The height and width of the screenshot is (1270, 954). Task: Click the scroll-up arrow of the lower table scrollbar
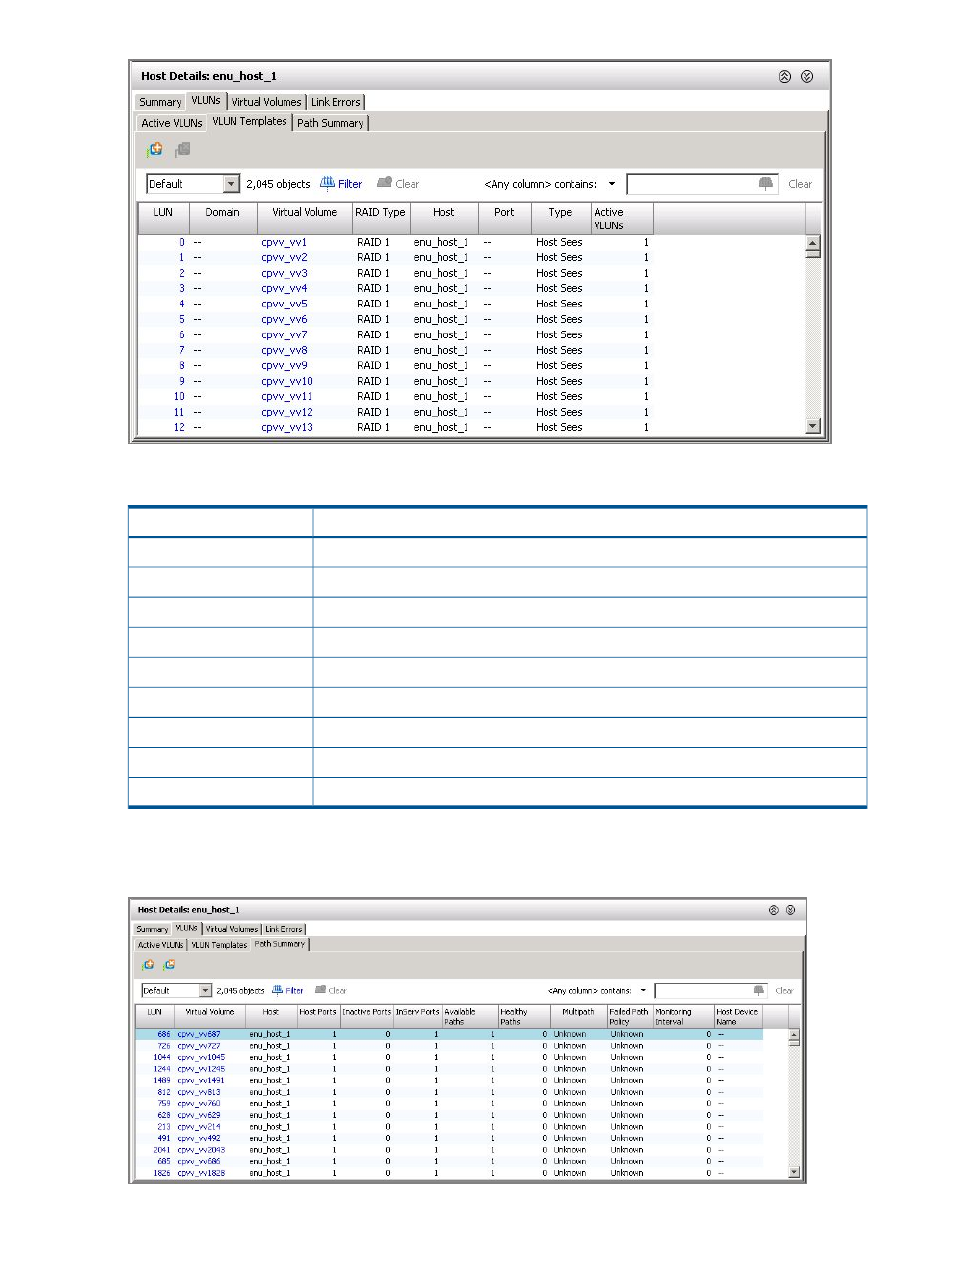(x=794, y=1034)
